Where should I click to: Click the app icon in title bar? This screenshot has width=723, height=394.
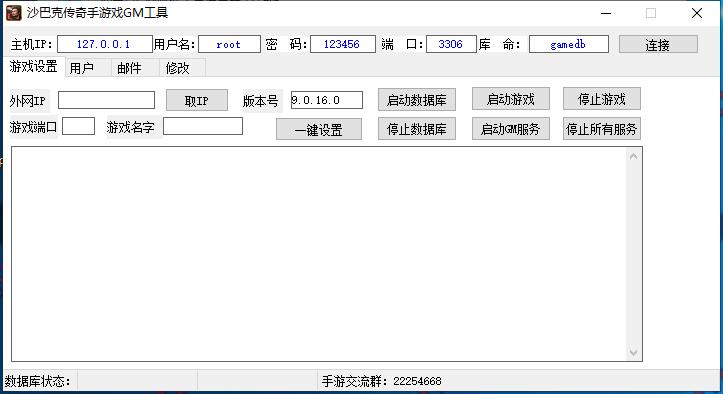coord(13,13)
